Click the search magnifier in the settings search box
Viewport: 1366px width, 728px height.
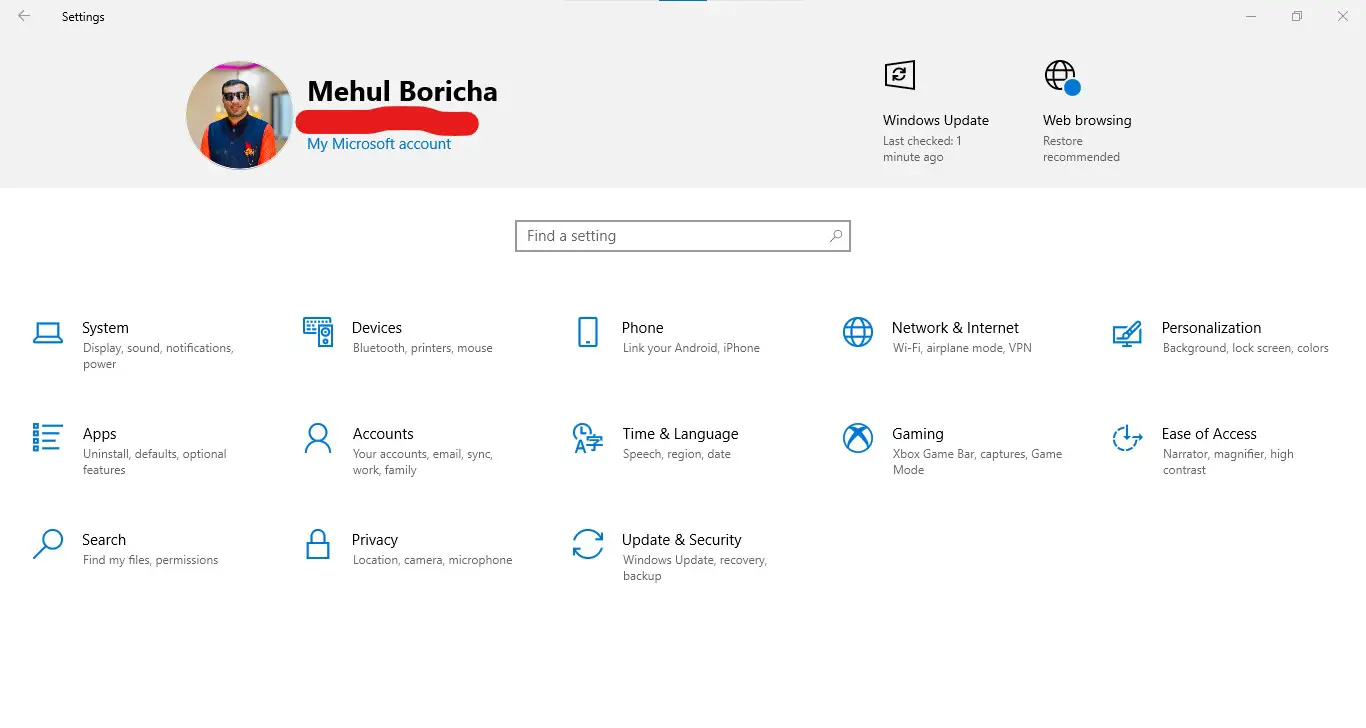pos(836,236)
